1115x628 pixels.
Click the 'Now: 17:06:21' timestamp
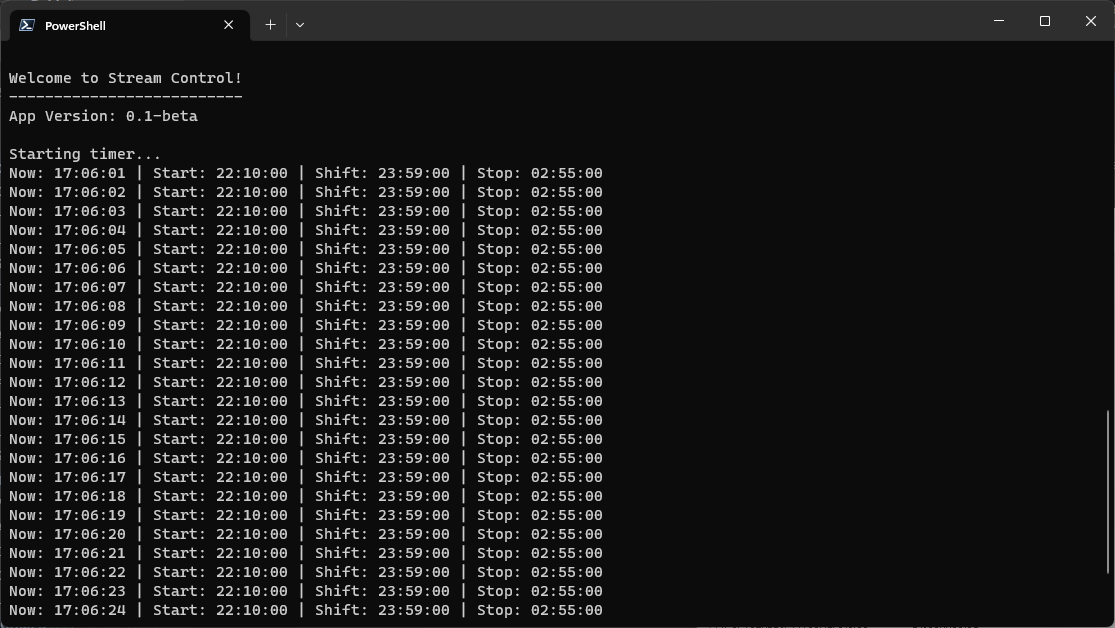(67, 553)
